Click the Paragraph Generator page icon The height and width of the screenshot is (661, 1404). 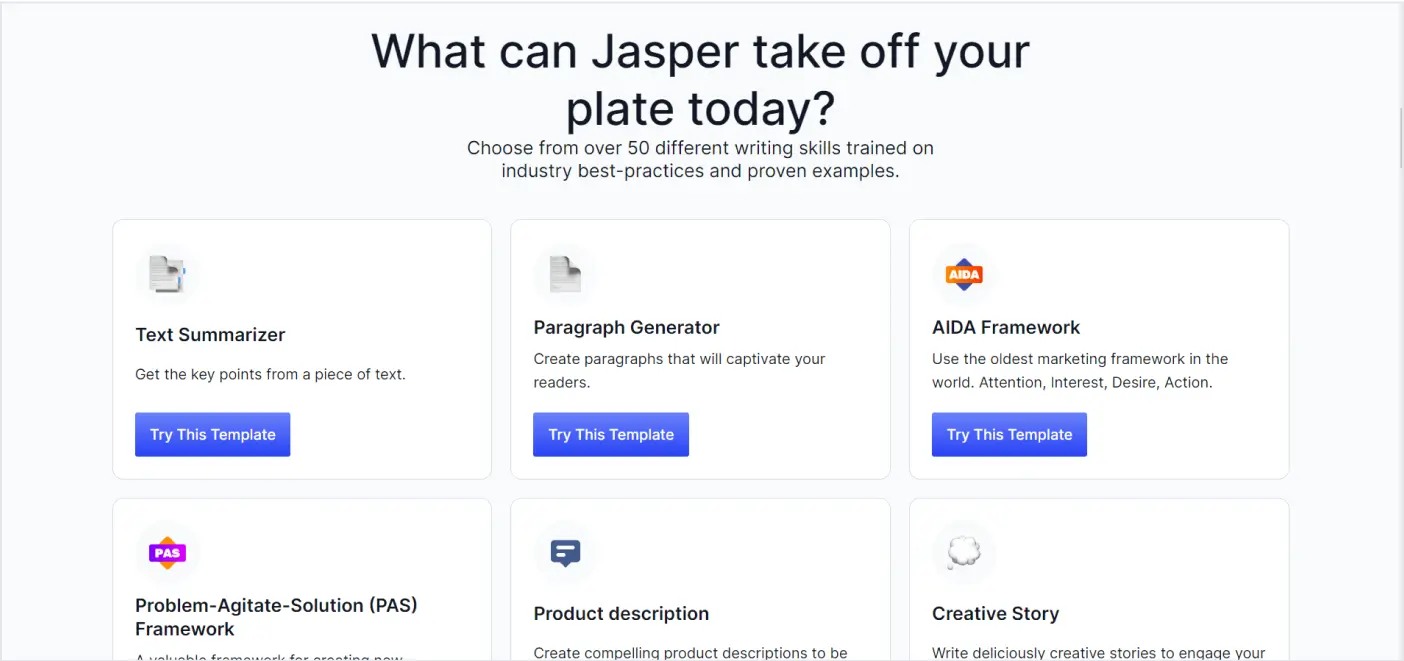coord(565,272)
